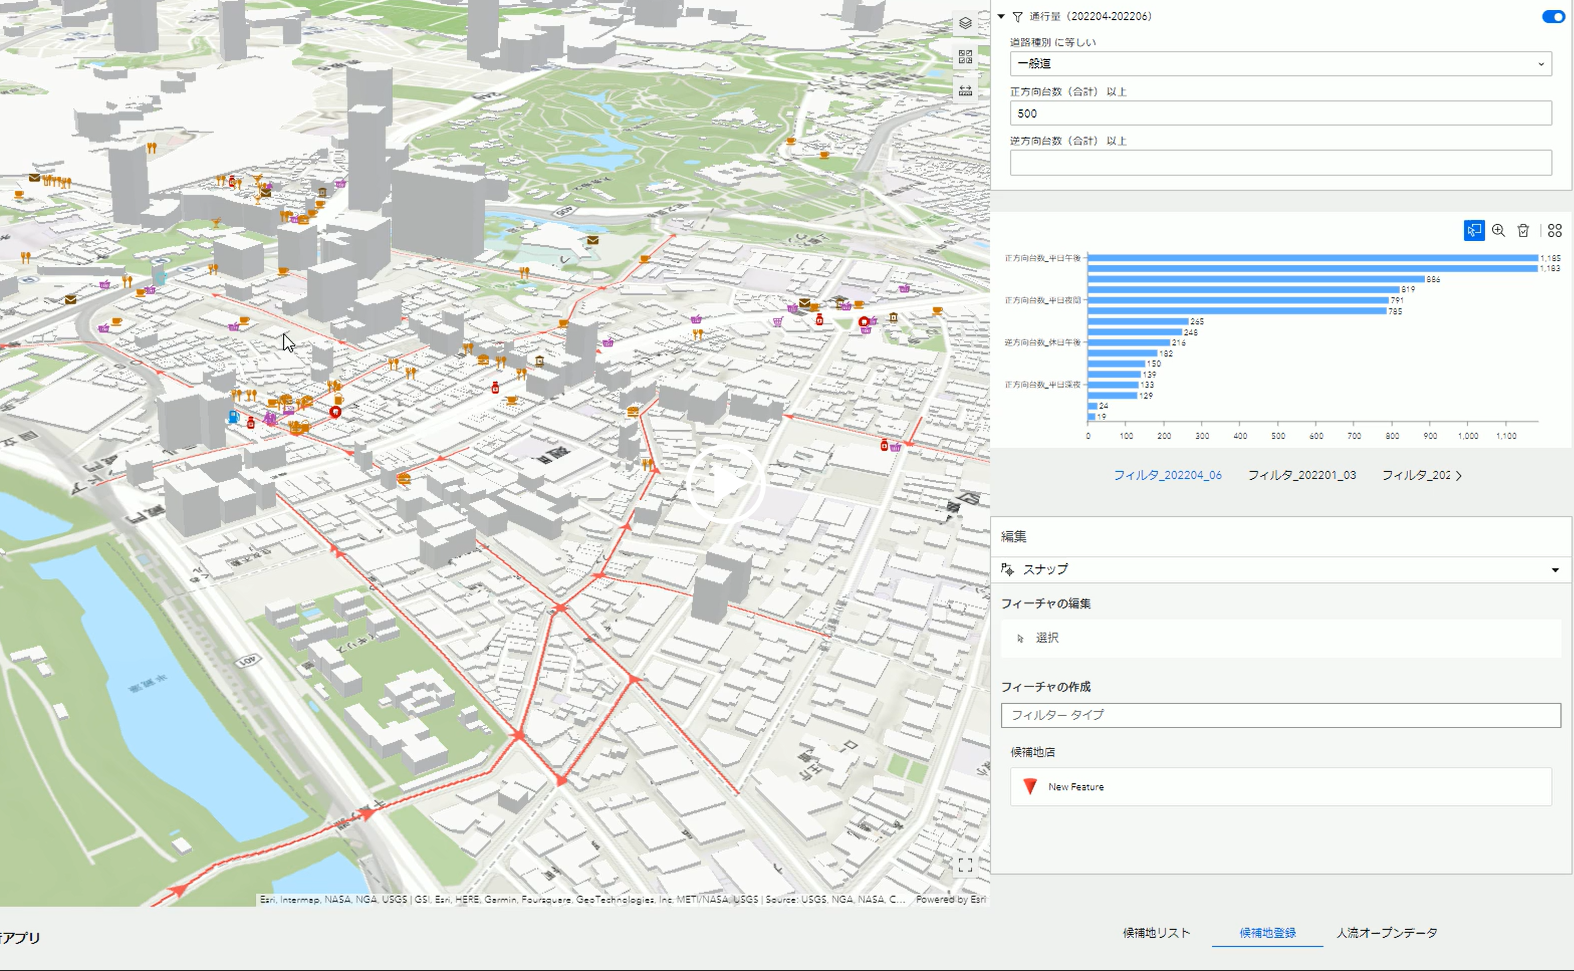Click the basemap gallery grid icon
The width and height of the screenshot is (1574, 971).
click(965, 57)
